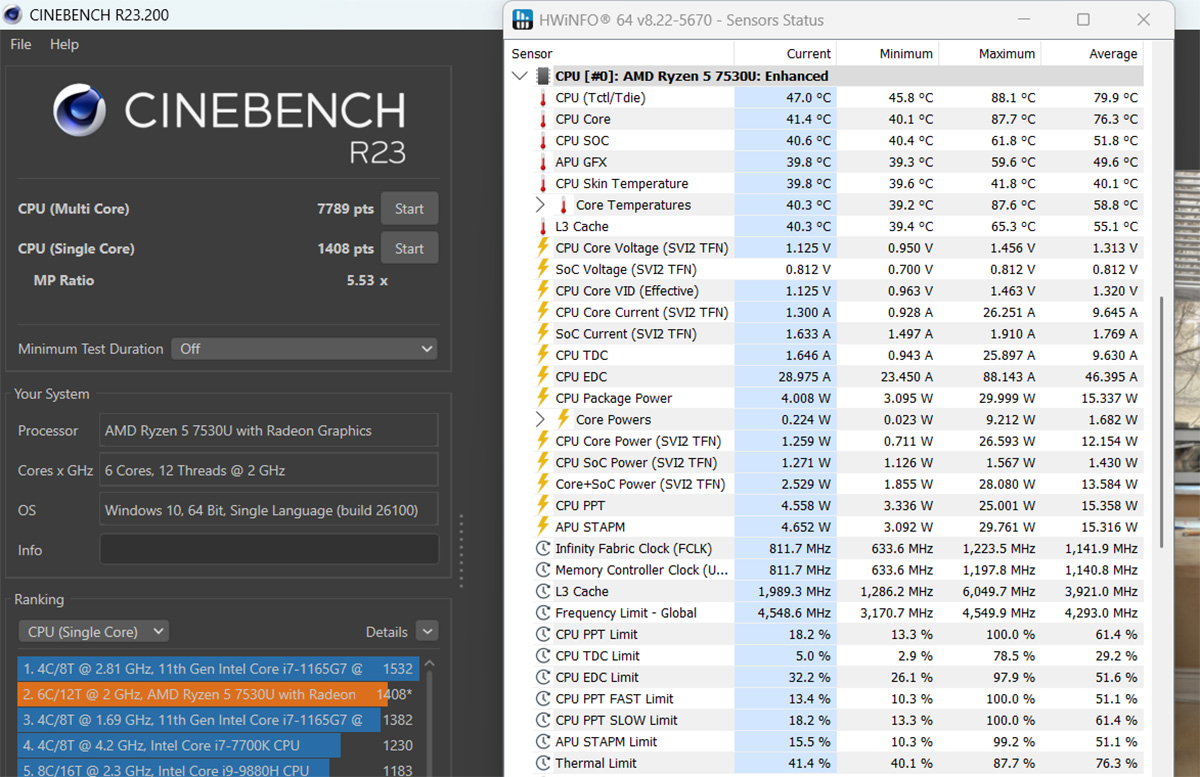Click the HWiNFO app icon in title bar

coord(523,20)
